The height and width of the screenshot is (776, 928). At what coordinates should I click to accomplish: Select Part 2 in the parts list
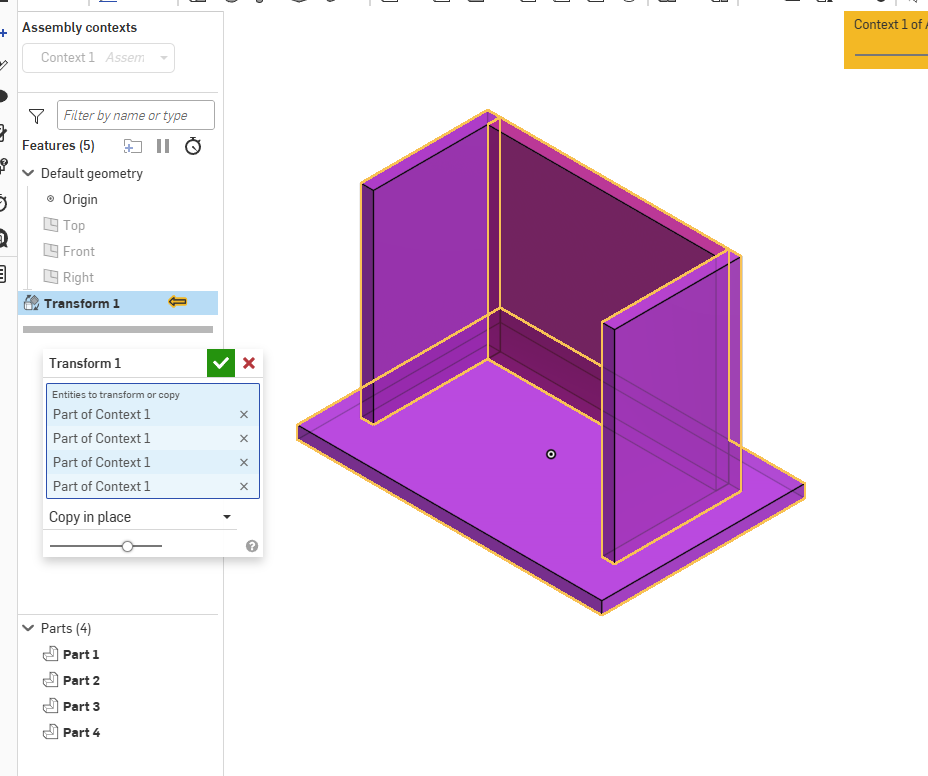81,680
